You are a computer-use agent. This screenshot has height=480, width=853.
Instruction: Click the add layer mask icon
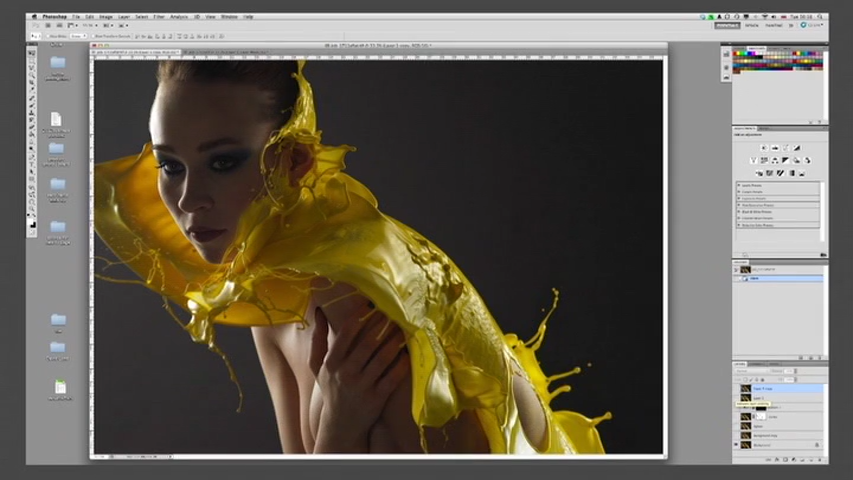click(x=786, y=460)
